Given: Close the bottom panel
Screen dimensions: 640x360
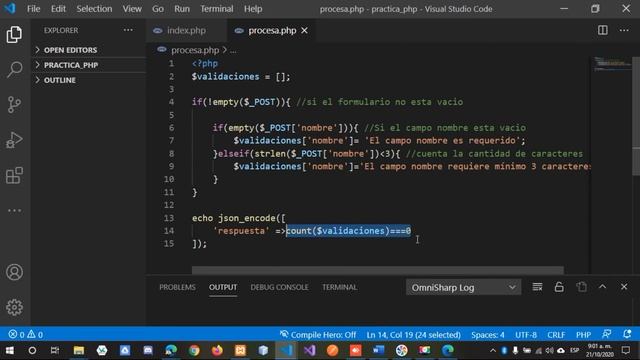Looking at the screenshot, I should (x=624, y=287).
